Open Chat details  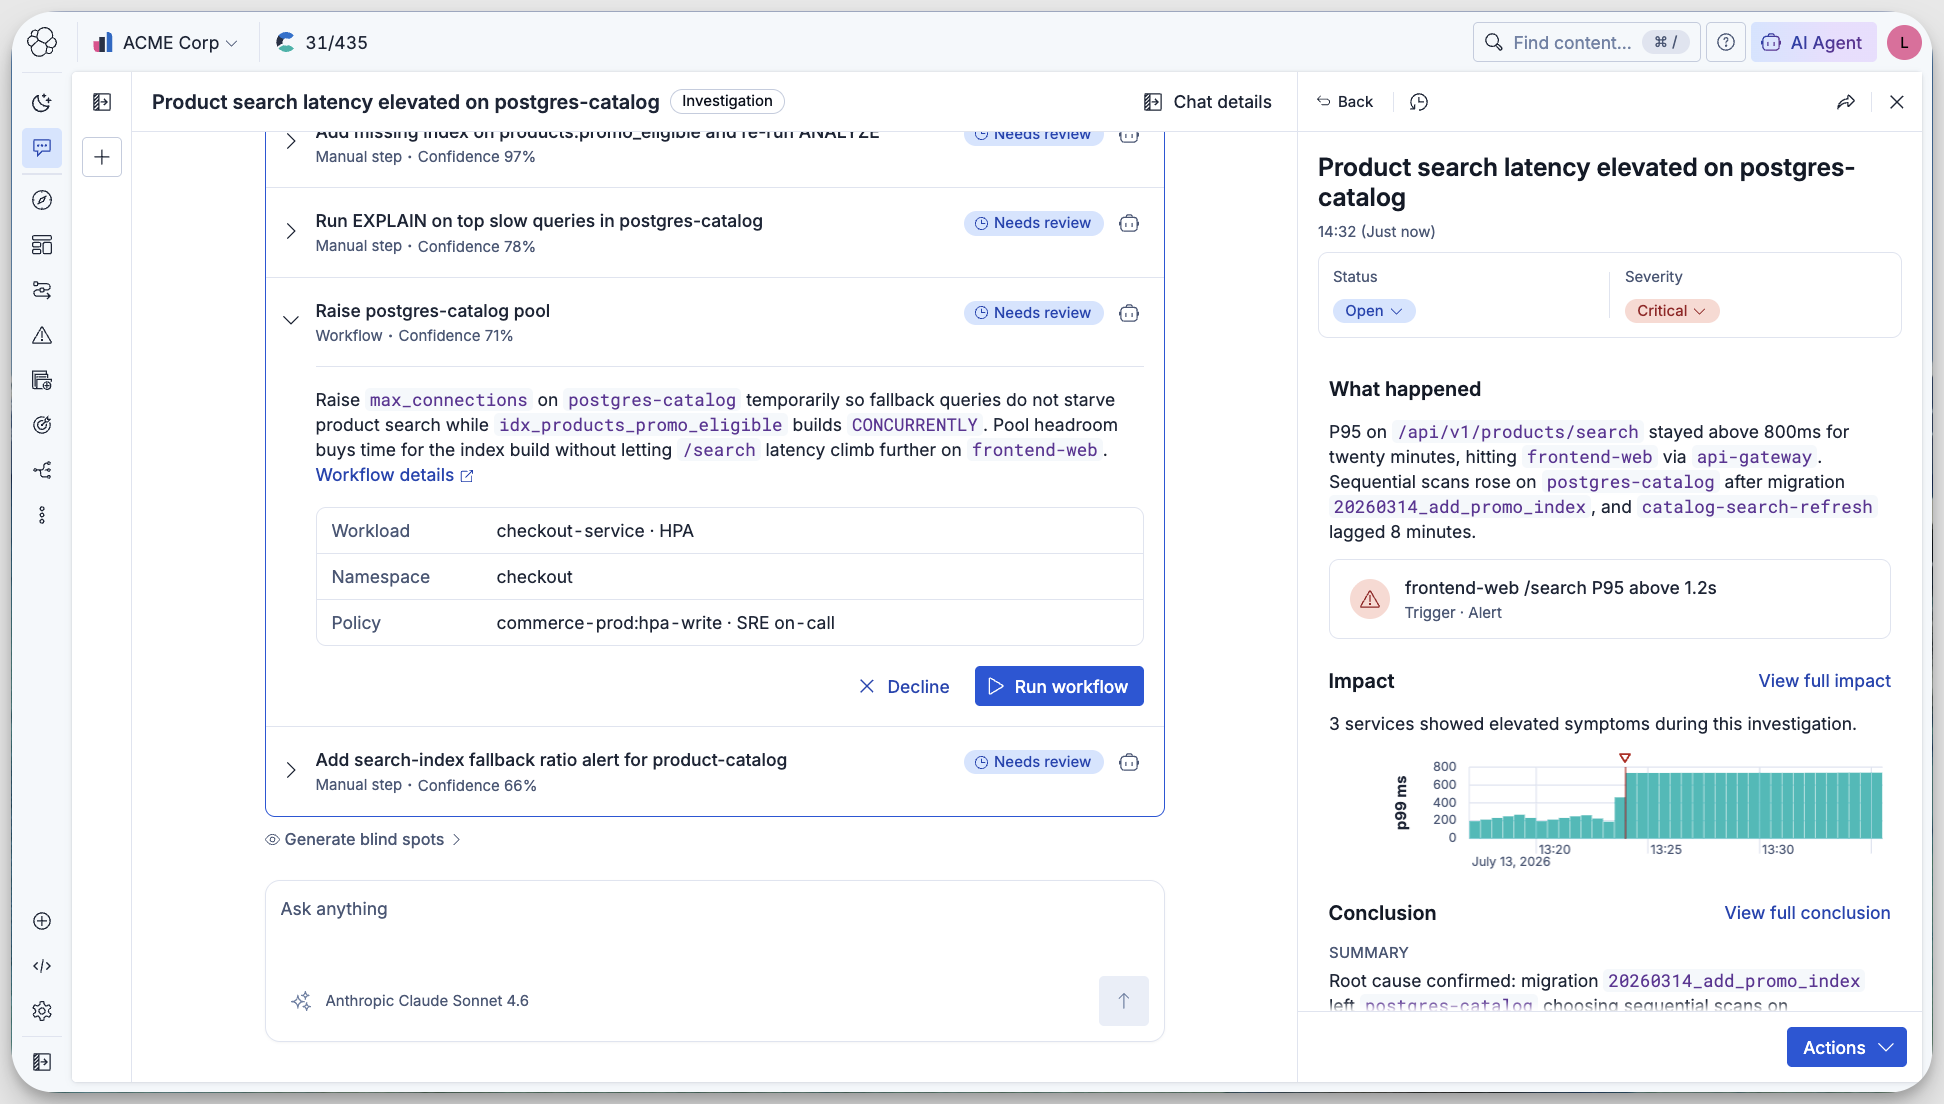[x=1207, y=102]
